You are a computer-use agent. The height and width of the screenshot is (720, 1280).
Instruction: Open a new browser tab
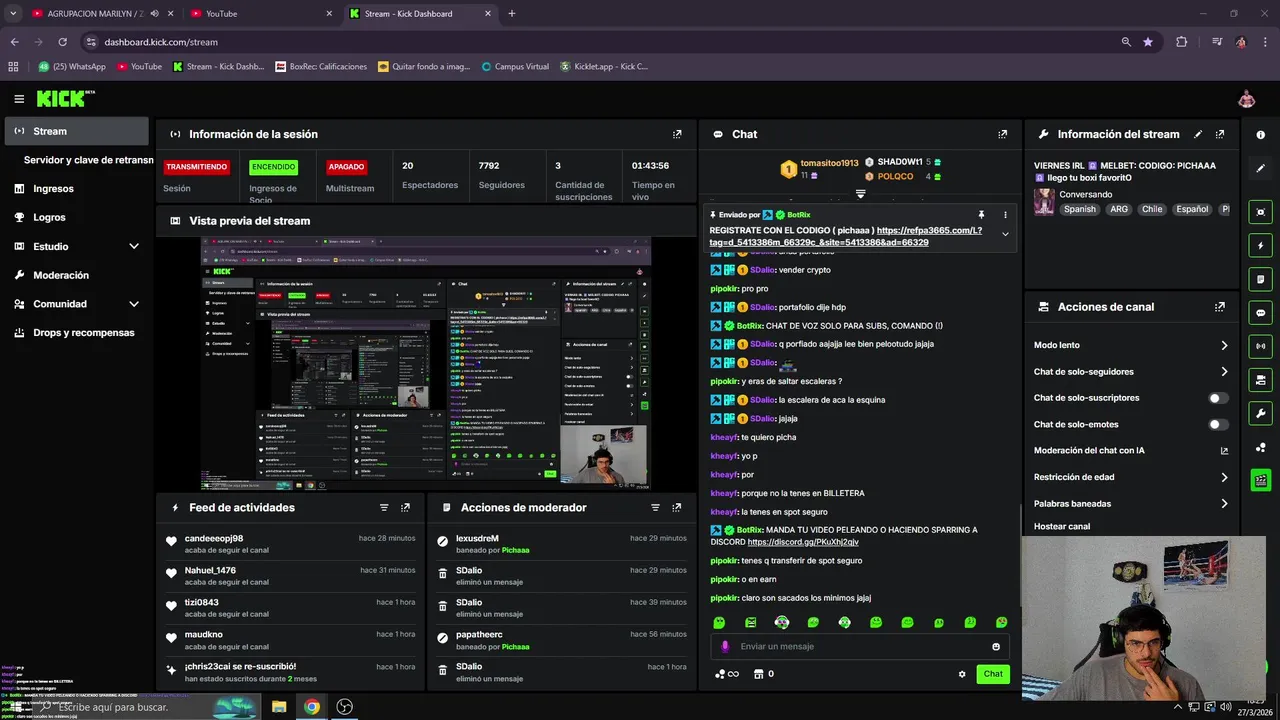coord(512,14)
